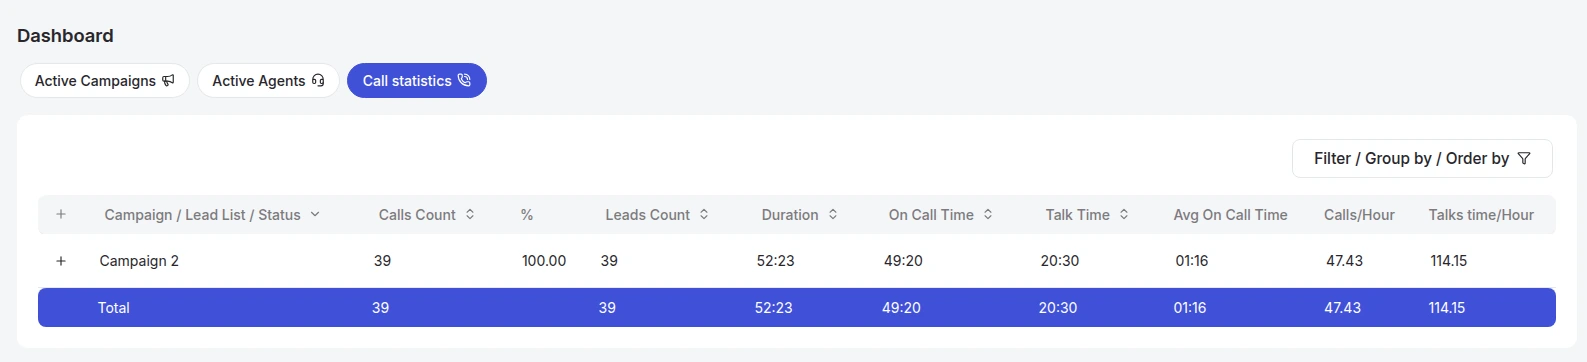Screen dimensions: 1587x362
Task: Select the Call statistics tab
Action: pos(417,81)
